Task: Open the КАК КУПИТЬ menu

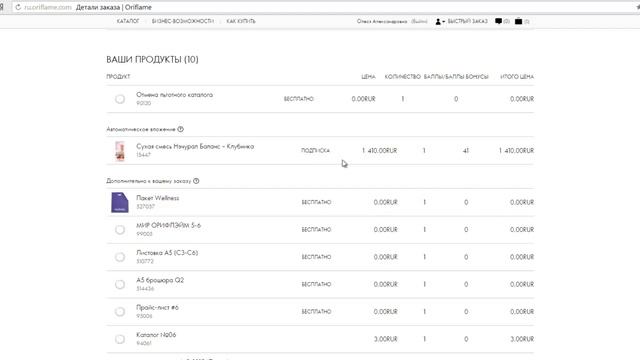Action: 241,21
